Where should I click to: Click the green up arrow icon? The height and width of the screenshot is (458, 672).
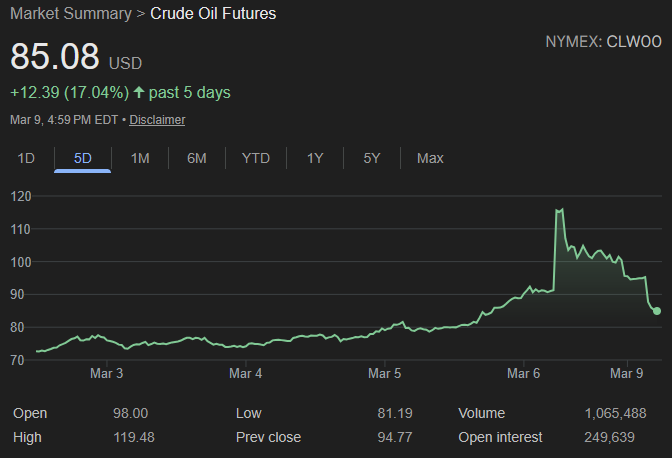[138, 92]
